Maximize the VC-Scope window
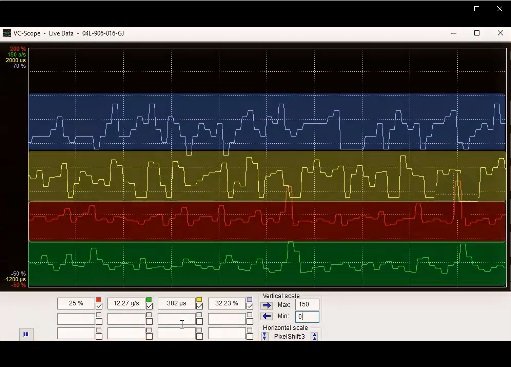 [477, 33]
